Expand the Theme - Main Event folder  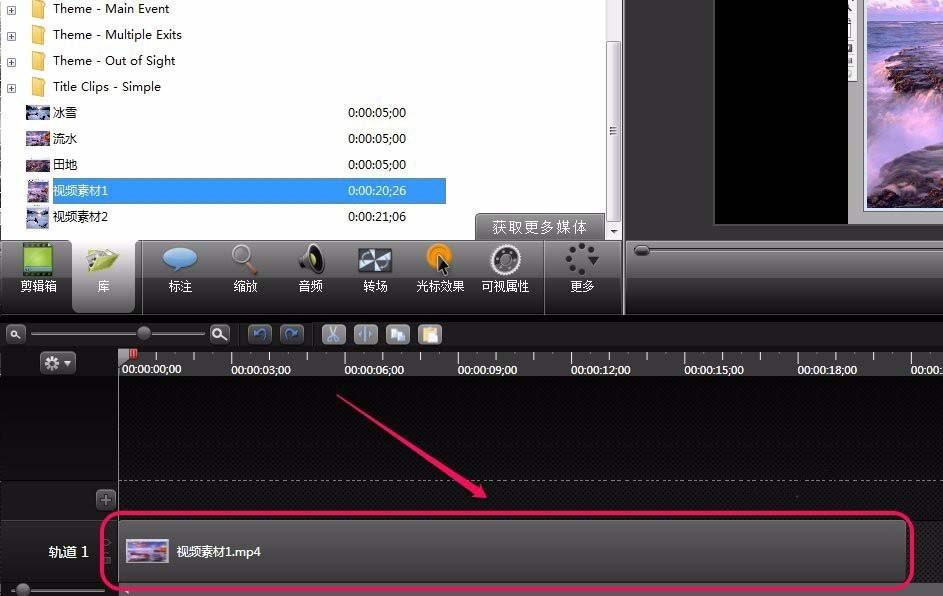(10, 8)
